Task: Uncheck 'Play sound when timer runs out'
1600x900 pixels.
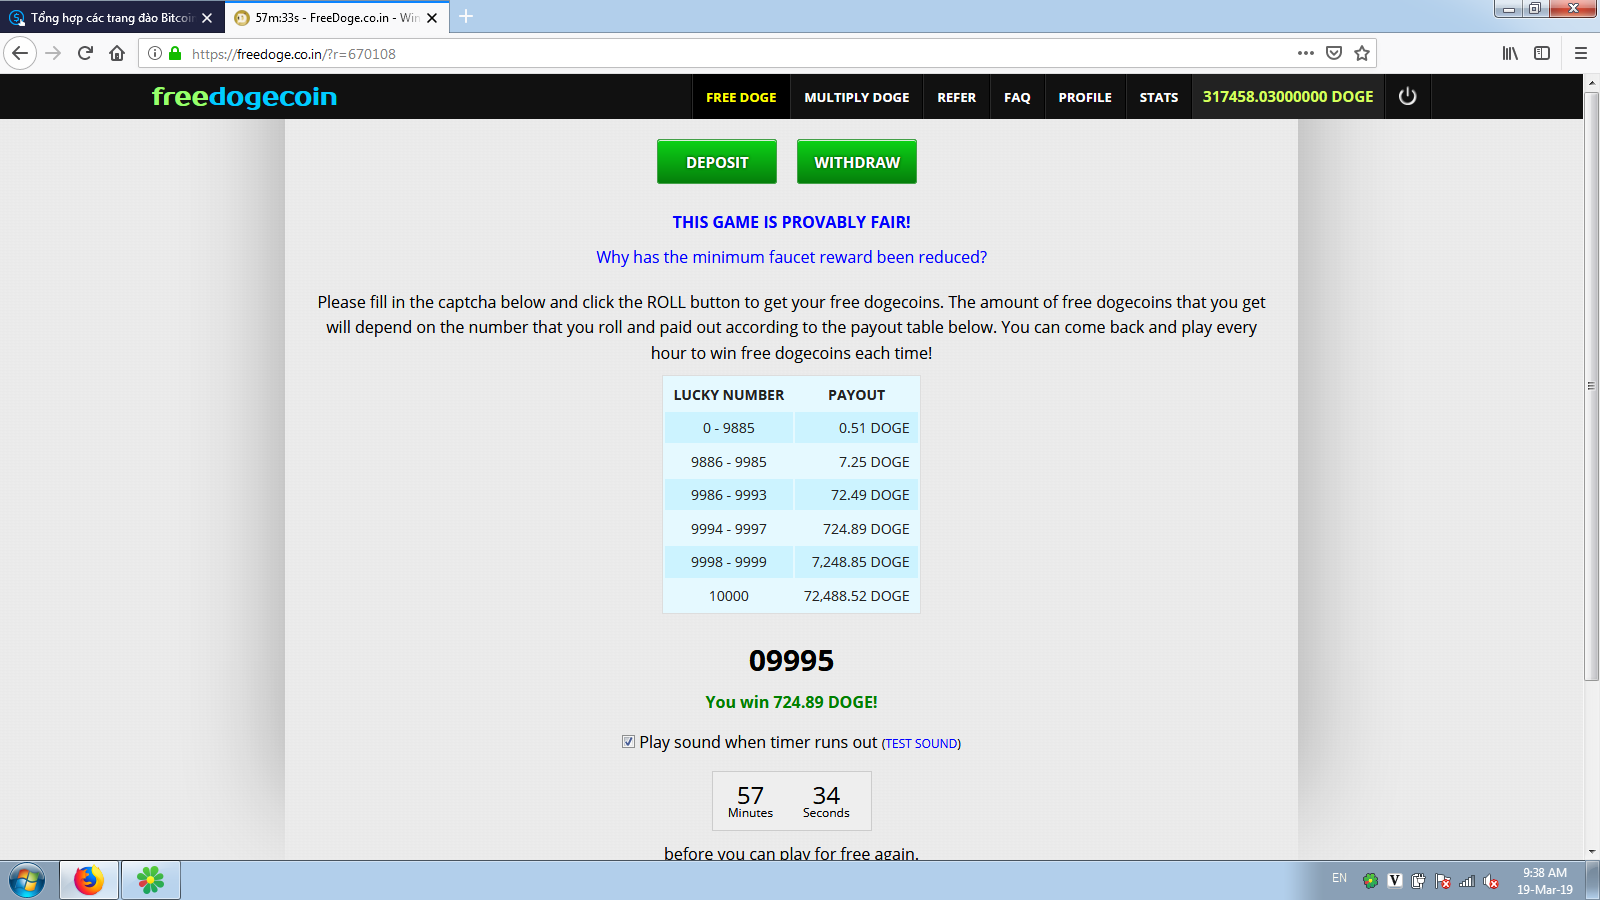Action: [x=628, y=742]
